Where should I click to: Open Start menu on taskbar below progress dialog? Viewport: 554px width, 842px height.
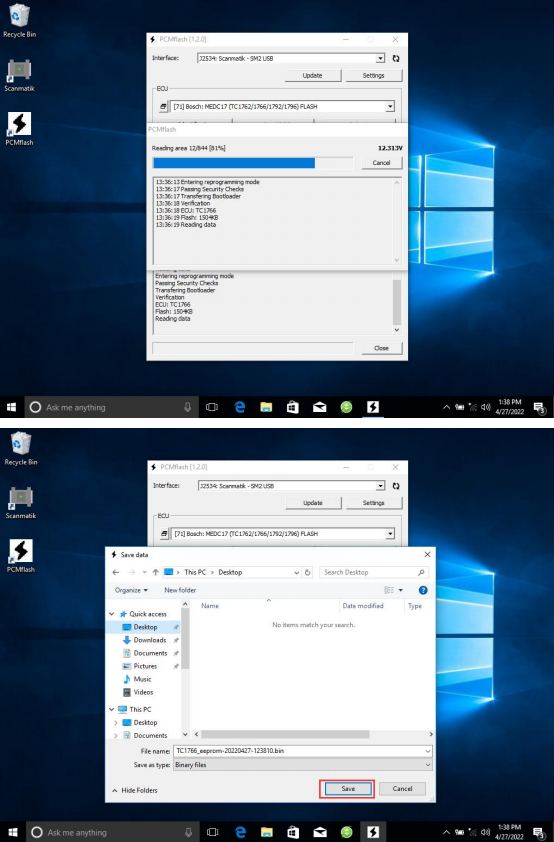tap(11, 407)
